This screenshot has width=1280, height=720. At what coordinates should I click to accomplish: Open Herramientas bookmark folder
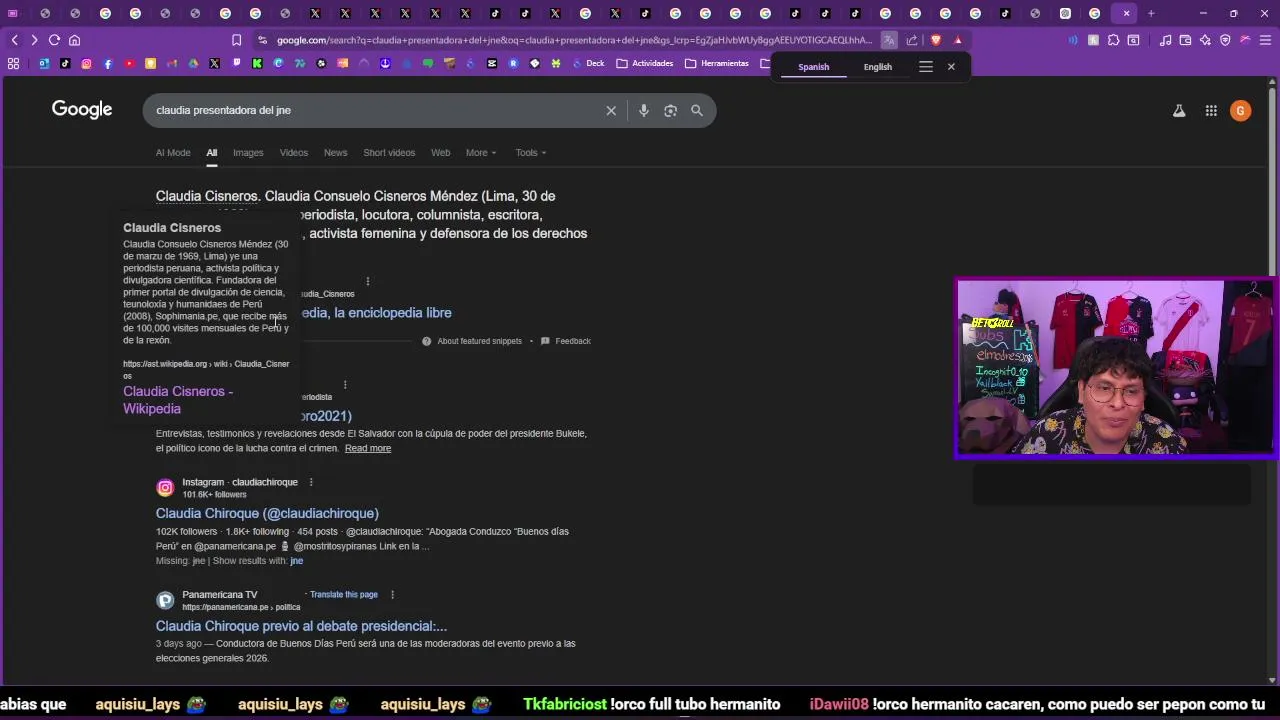[x=717, y=63]
